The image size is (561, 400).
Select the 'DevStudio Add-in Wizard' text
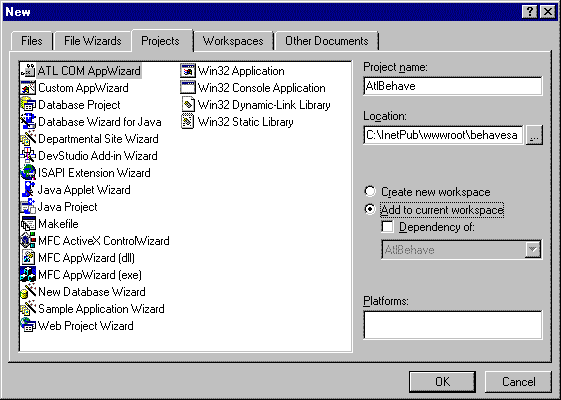tap(98, 156)
